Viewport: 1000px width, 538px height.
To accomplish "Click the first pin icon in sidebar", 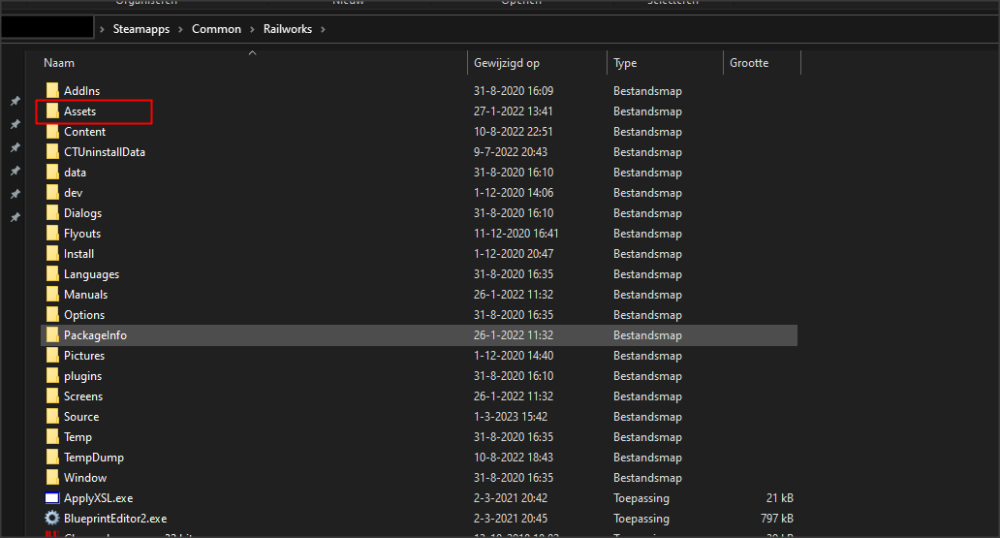I will tap(15, 101).
